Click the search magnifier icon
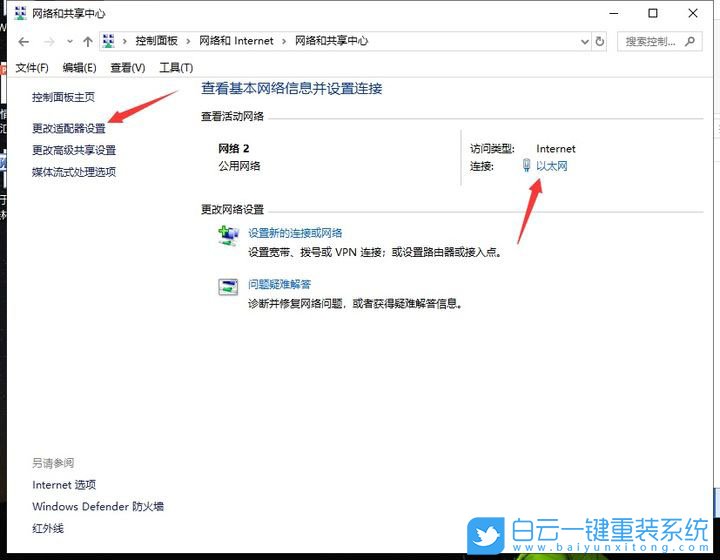This screenshot has width=720, height=560. pos(690,41)
